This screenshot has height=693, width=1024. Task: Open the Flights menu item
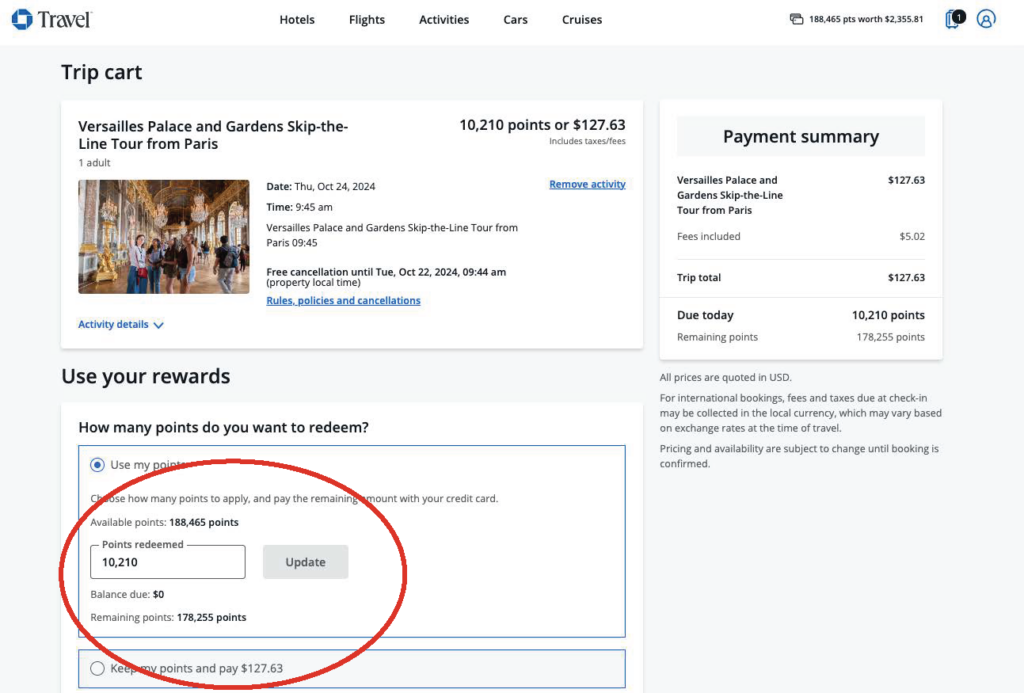click(x=367, y=20)
